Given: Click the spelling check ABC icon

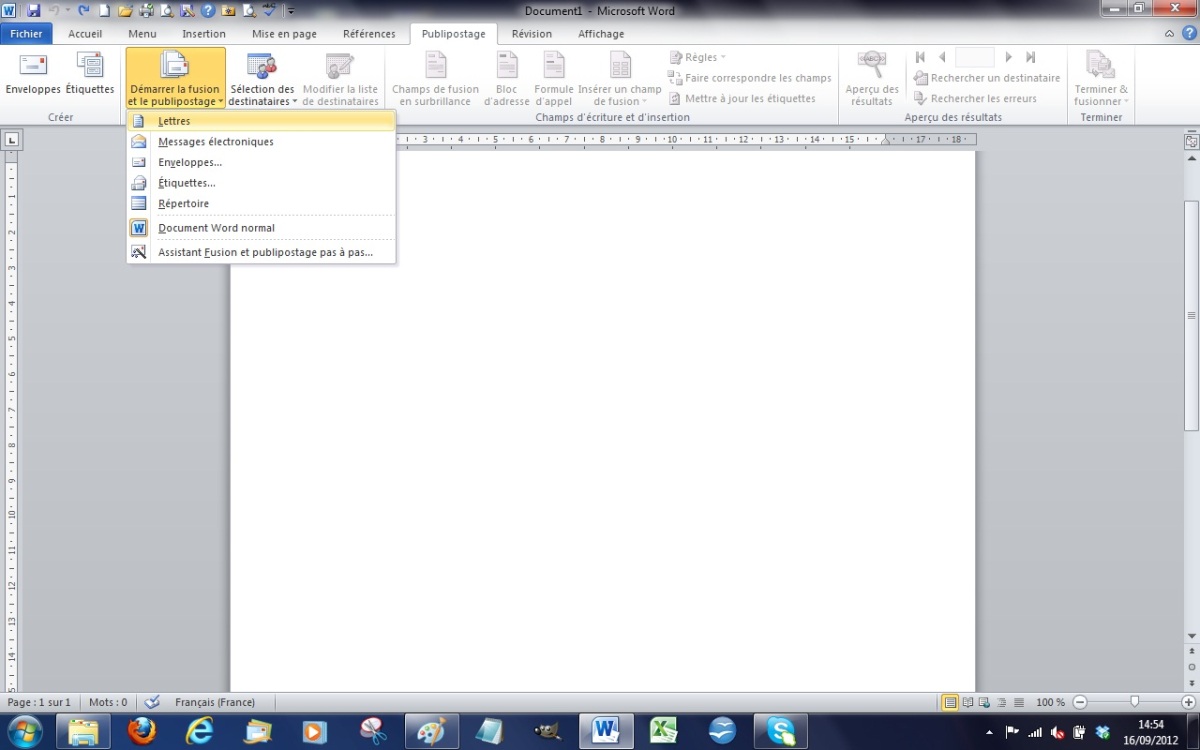Looking at the screenshot, I should pos(269,11).
